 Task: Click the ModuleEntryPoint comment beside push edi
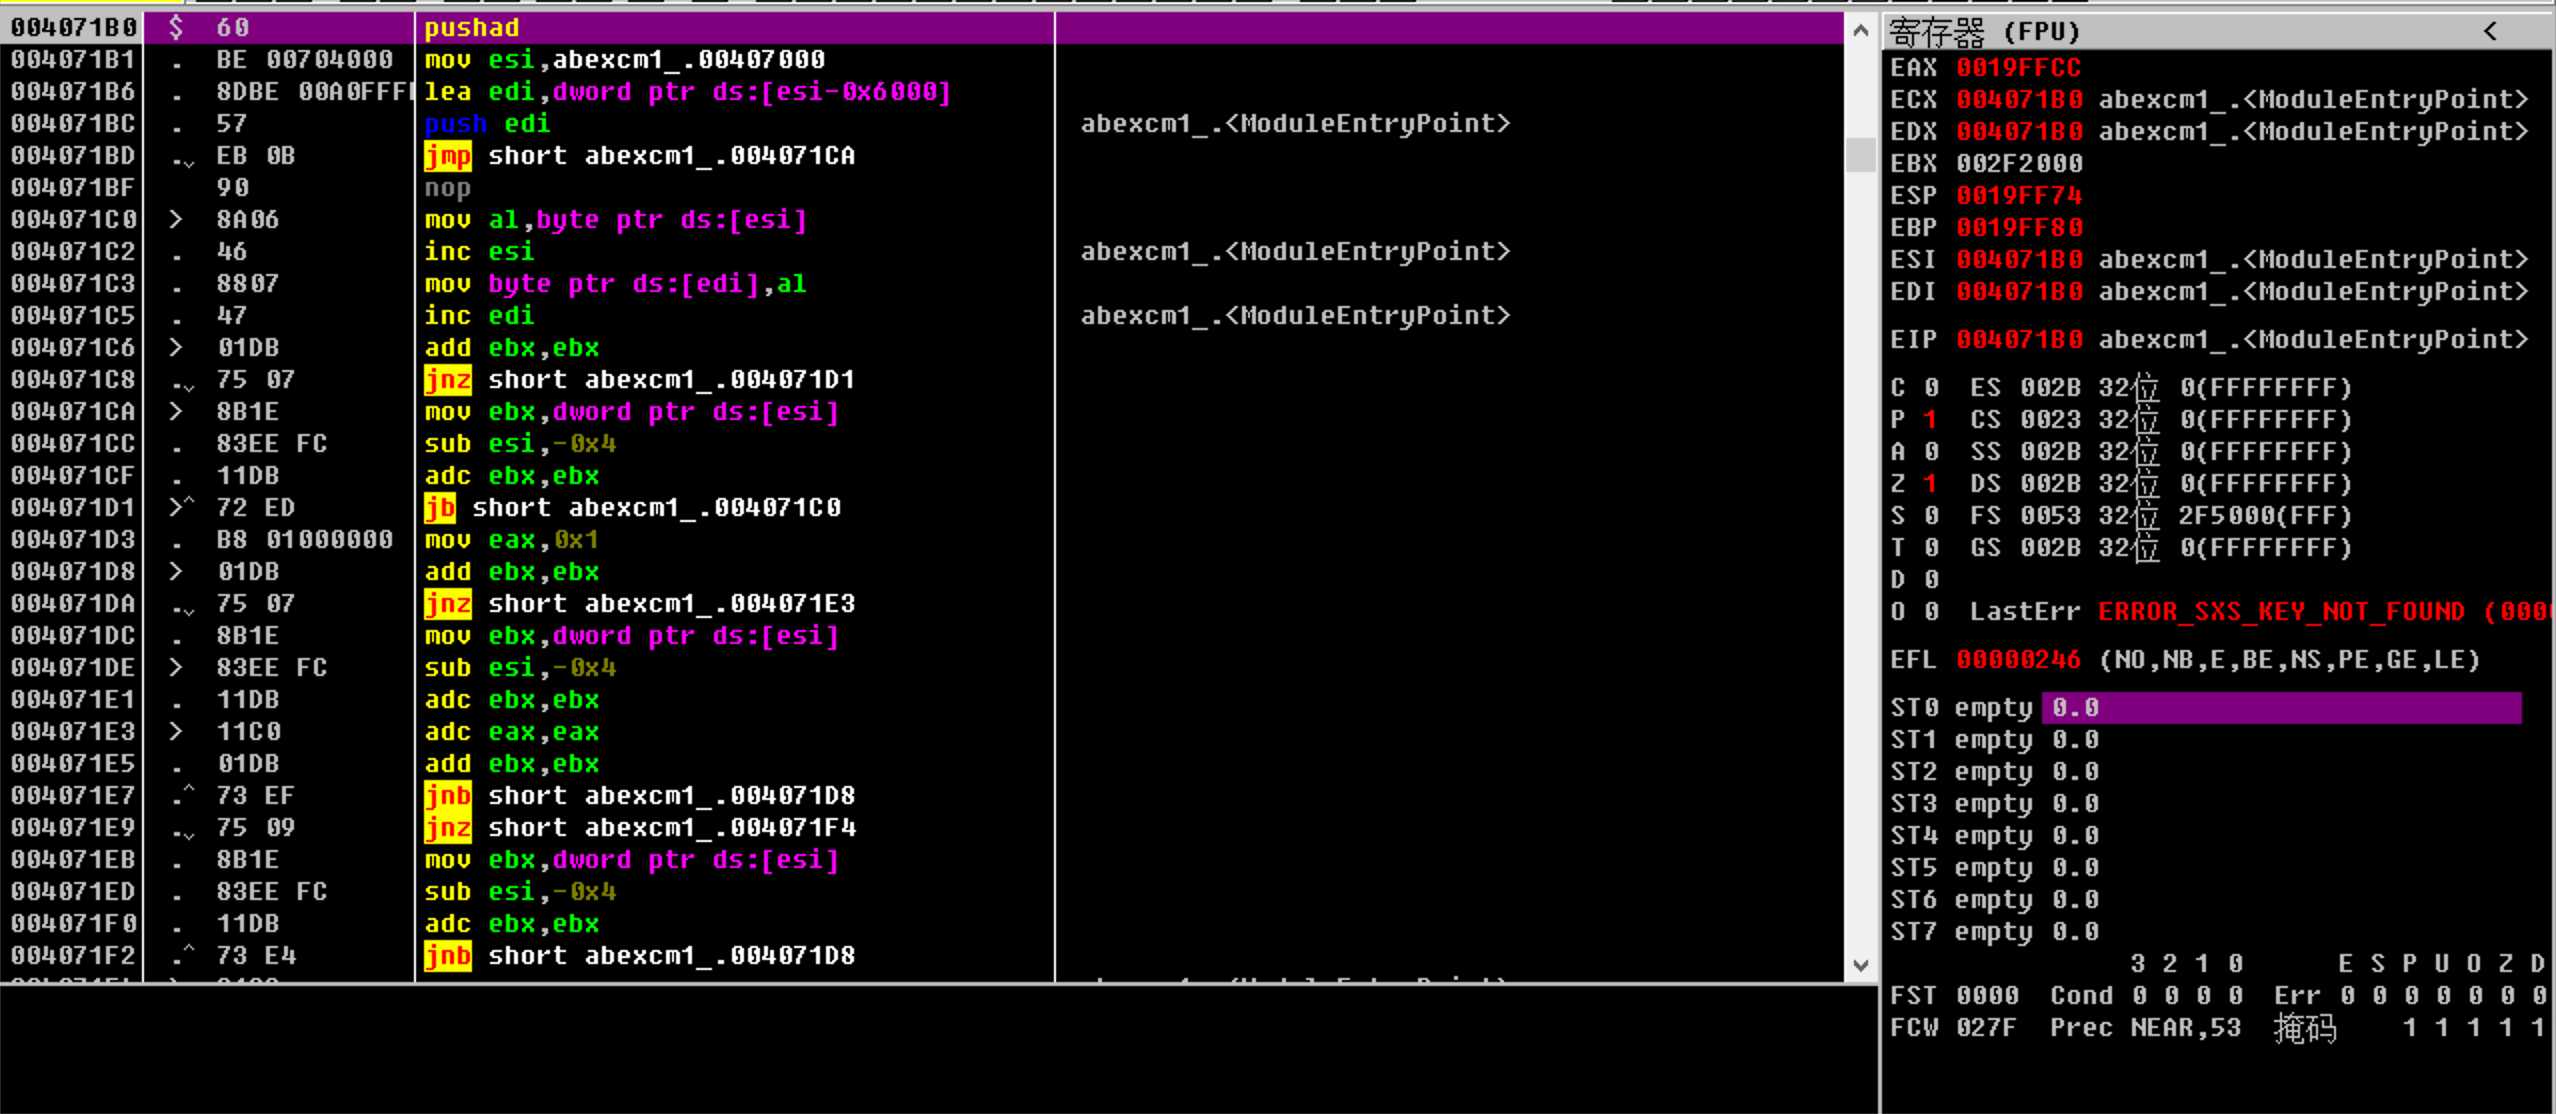1295,124
